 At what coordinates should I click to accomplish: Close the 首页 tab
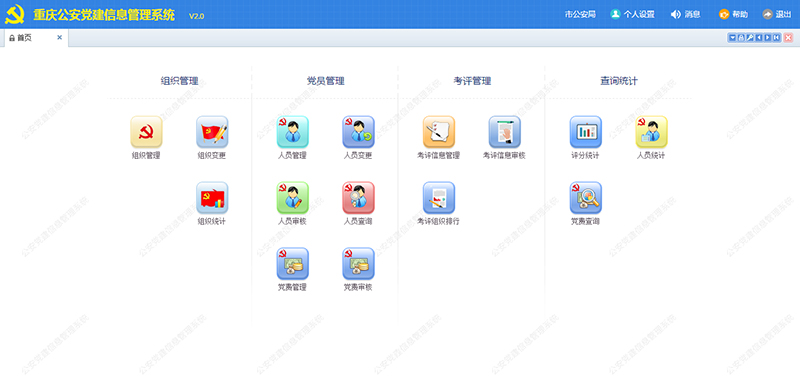click(x=59, y=38)
